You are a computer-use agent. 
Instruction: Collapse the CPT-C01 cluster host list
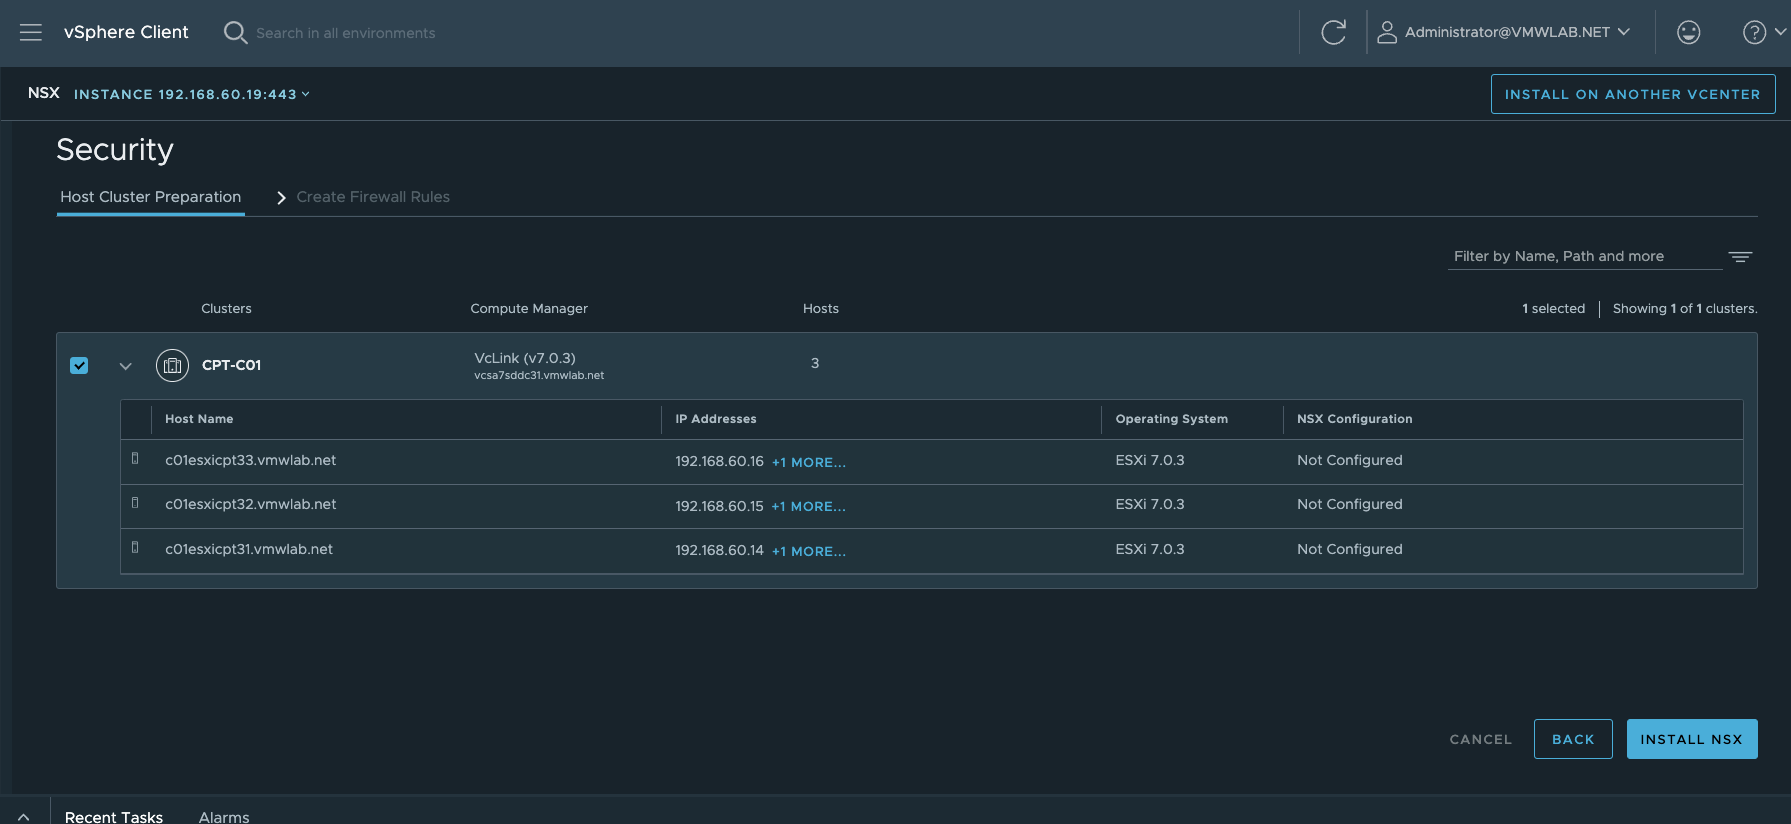[x=125, y=366]
